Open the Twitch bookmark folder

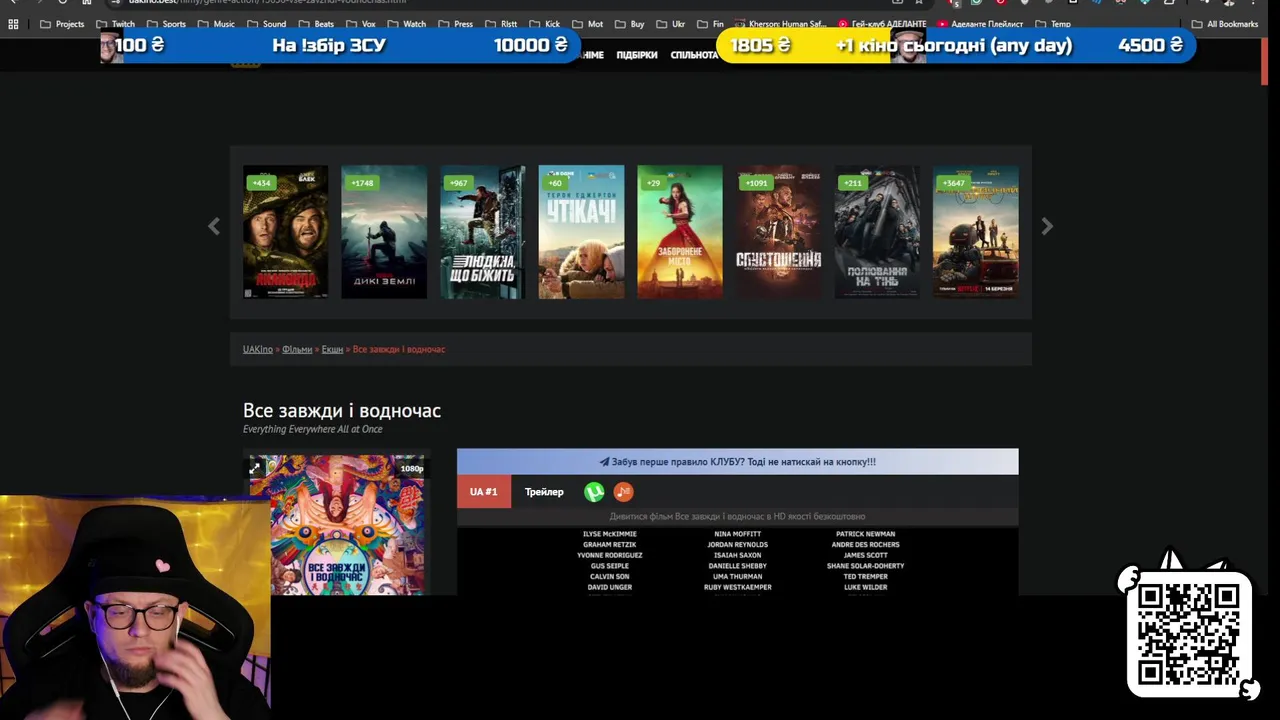click(116, 24)
